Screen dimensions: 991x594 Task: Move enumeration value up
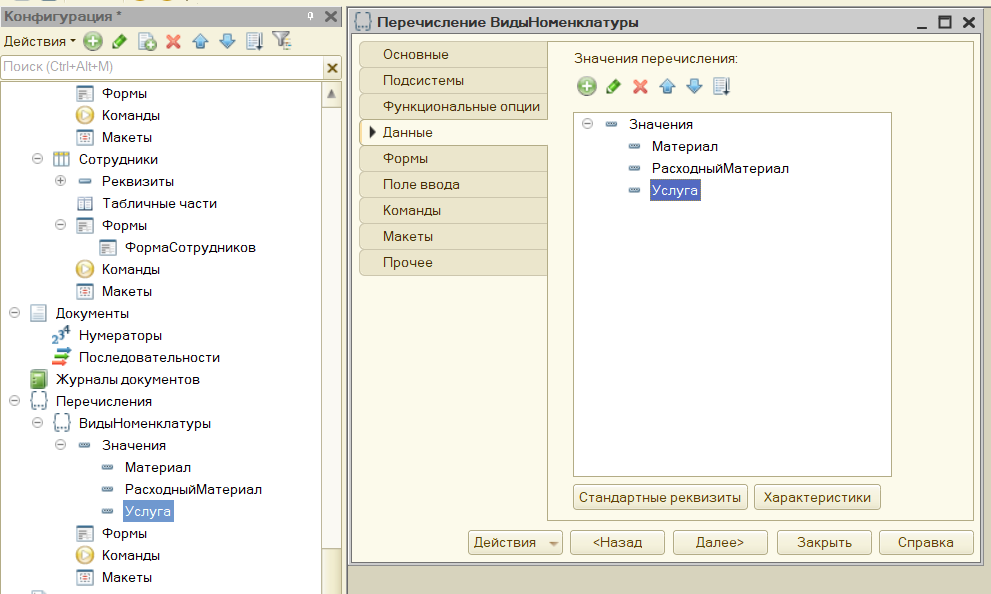pos(667,87)
